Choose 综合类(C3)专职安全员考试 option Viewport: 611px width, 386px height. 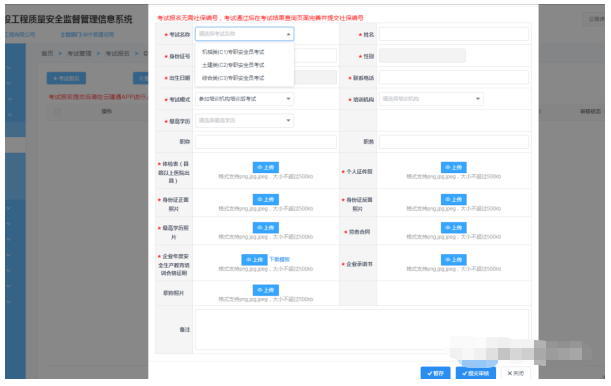[233, 78]
